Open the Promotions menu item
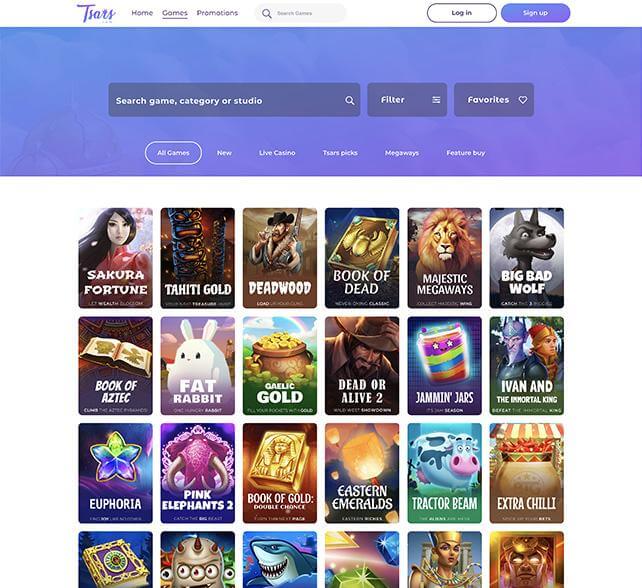642x588 pixels. click(x=217, y=13)
